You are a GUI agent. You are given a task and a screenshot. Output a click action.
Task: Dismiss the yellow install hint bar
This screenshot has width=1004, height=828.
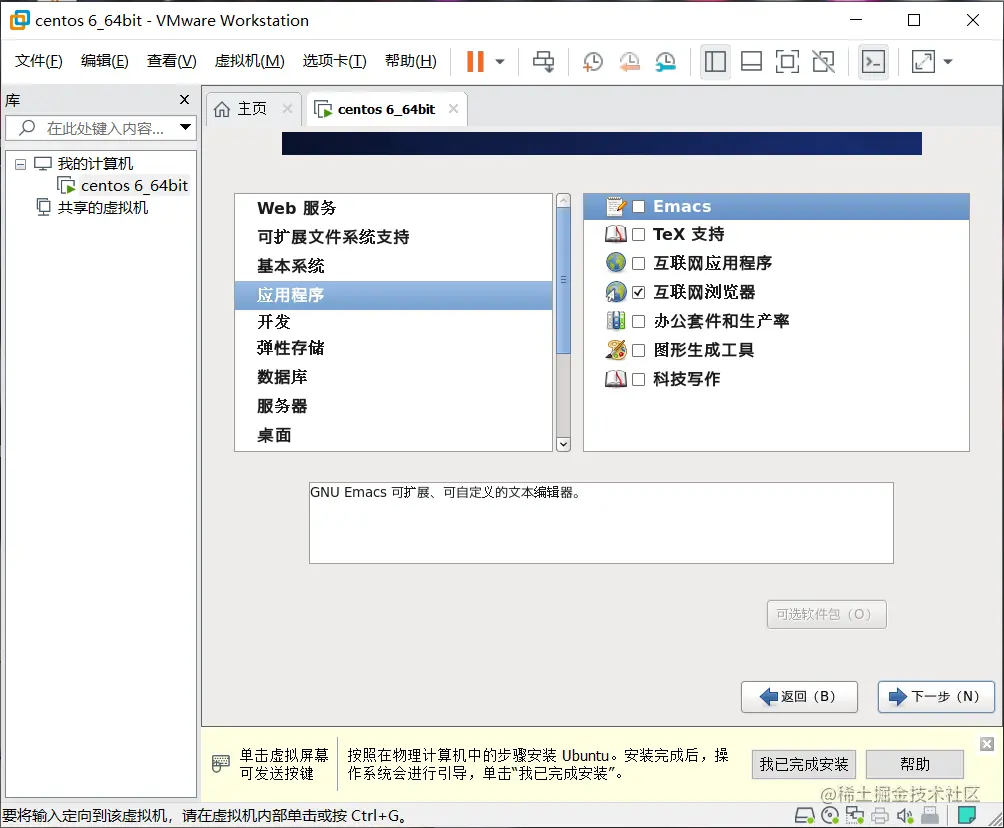coord(987,744)
